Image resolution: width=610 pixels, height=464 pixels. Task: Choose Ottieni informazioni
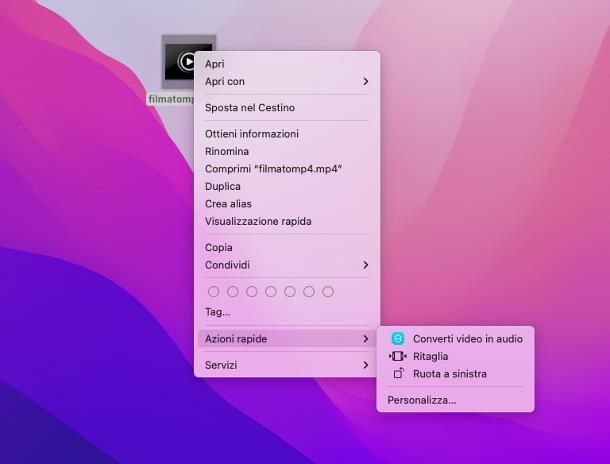click(287, 134)
